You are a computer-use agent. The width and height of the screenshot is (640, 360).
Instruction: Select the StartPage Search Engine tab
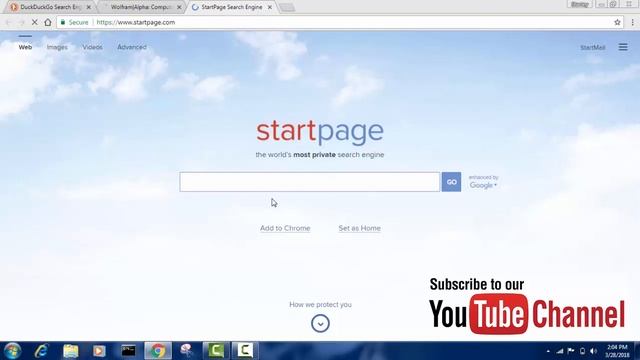click(231, 7)
